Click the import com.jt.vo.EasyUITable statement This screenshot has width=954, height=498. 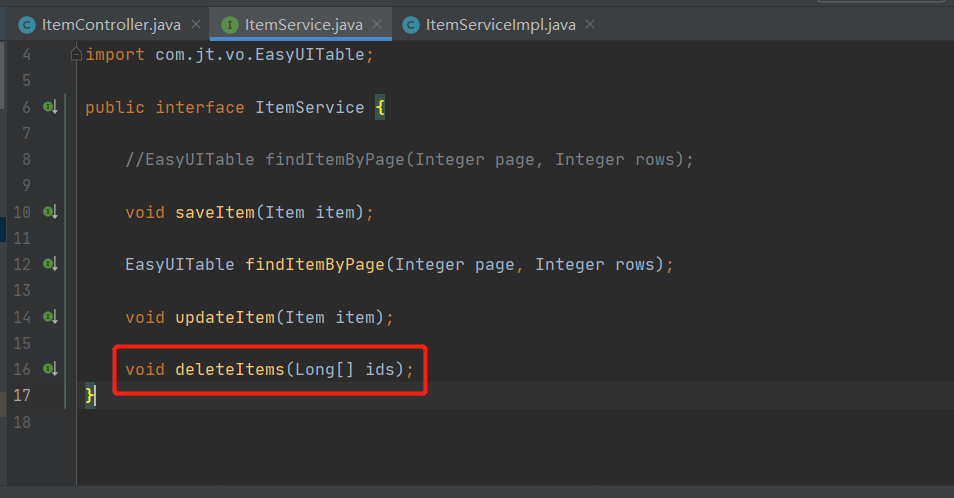(x=229, y=55)
